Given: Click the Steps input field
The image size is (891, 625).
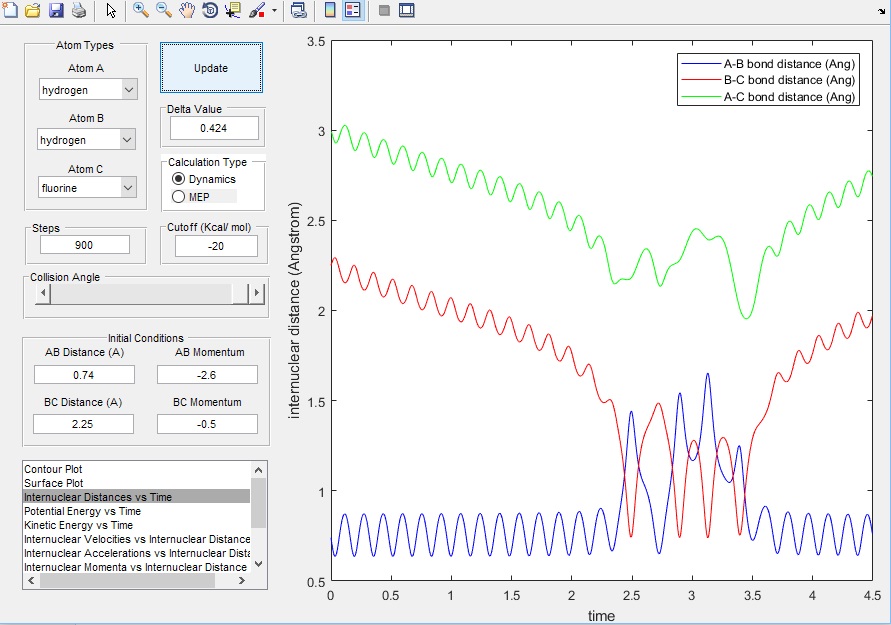Looking at the screenshot, I should [84, 245].
